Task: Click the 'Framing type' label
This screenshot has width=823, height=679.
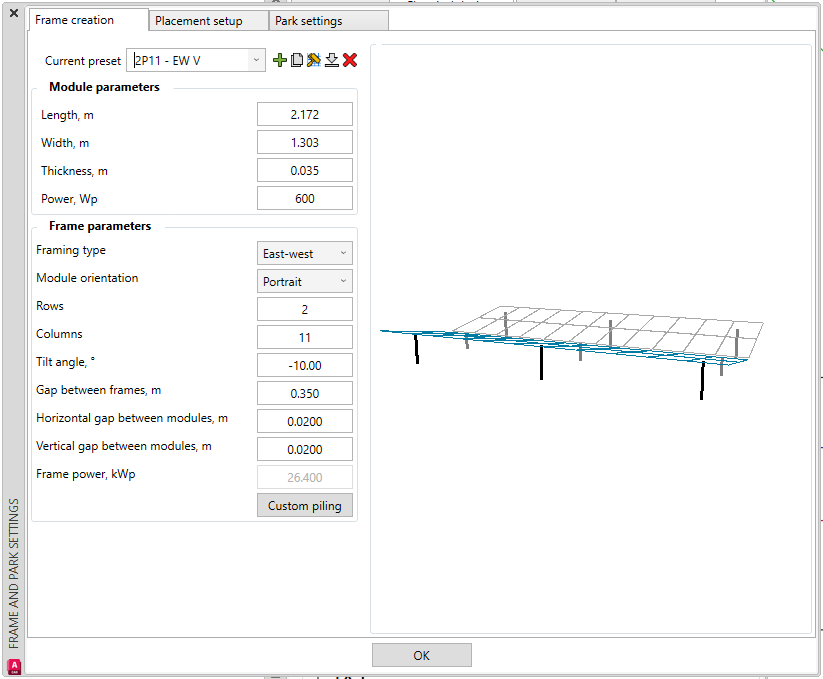Action: (71, 250)
